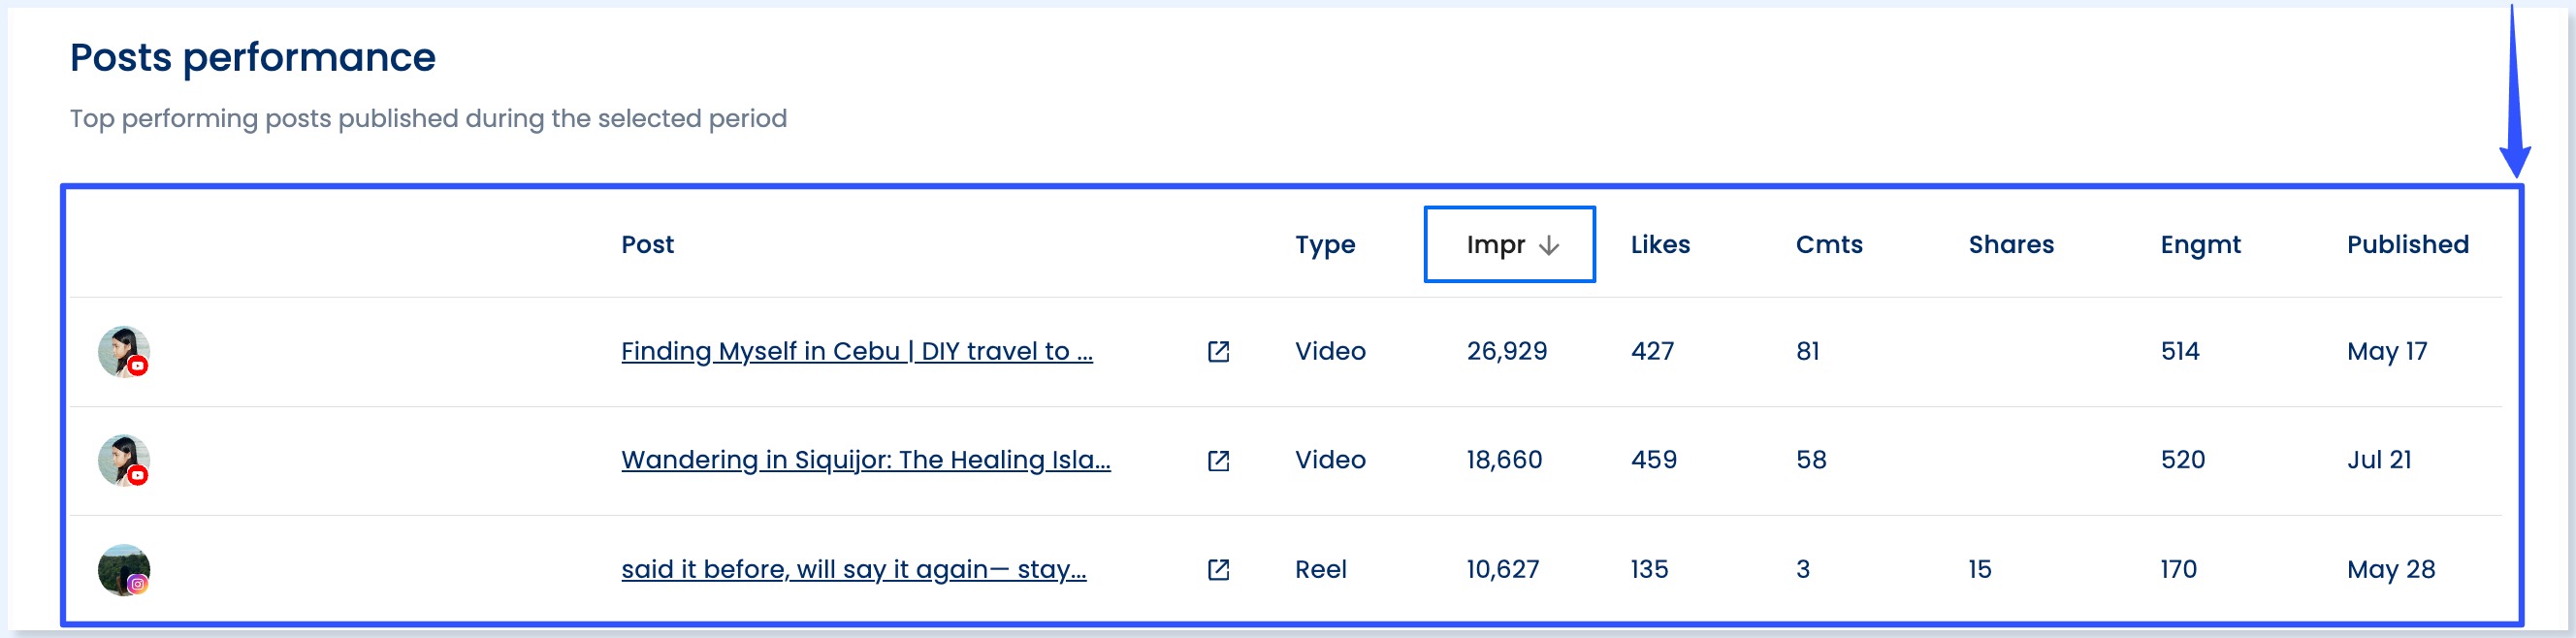Sort posts by Shares column
This screenshot has height=638, width=2576.
pyautogui.click(x=2010, y=245)
